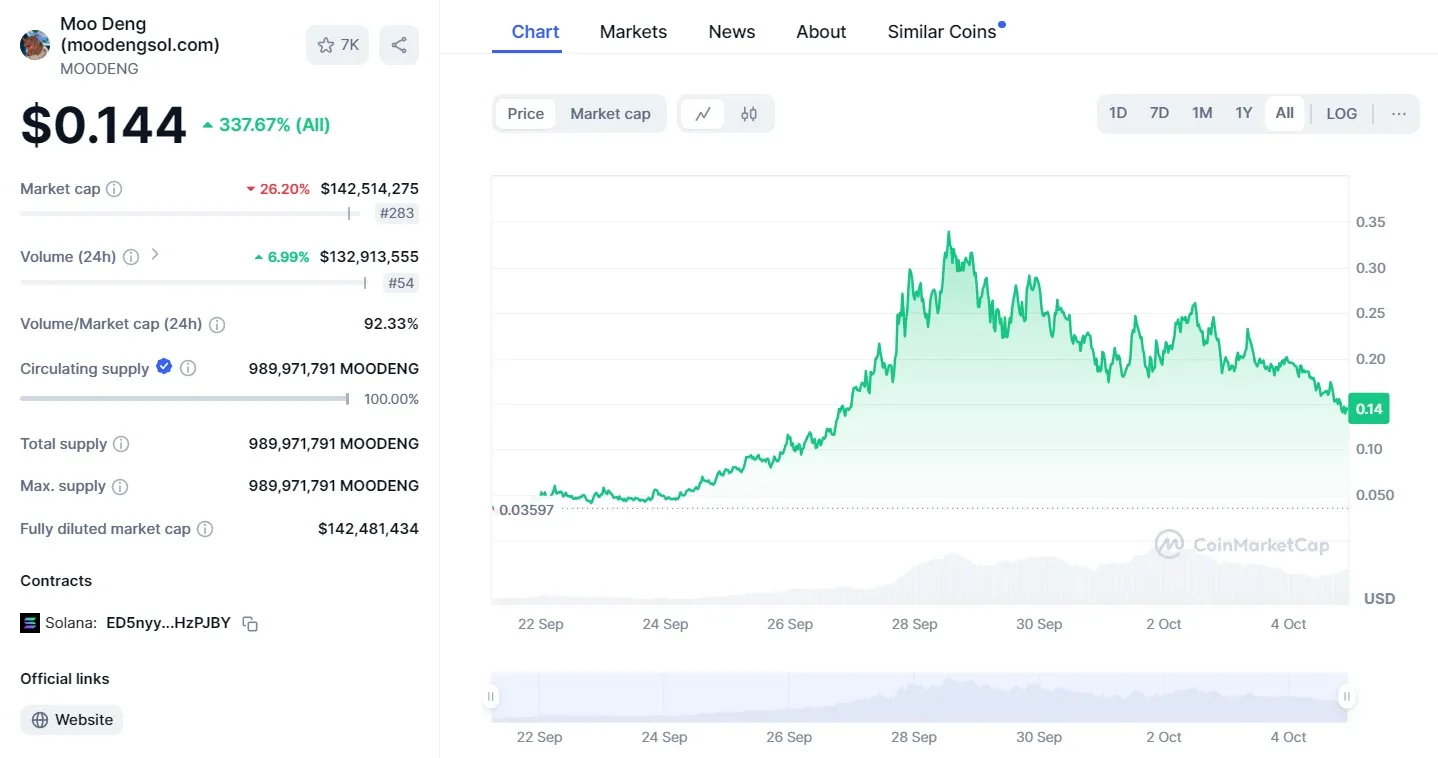Grab the left range slider handle
The image size is (1438, 758).
(x=491, y=697)
